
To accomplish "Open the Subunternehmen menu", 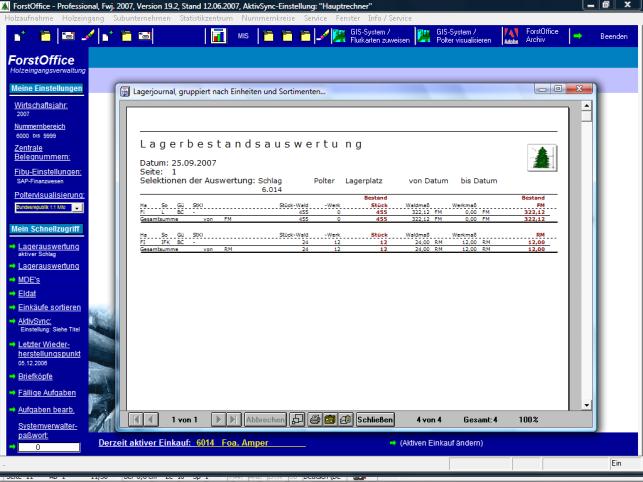I will pyautogui.click(x=142, y=18).
